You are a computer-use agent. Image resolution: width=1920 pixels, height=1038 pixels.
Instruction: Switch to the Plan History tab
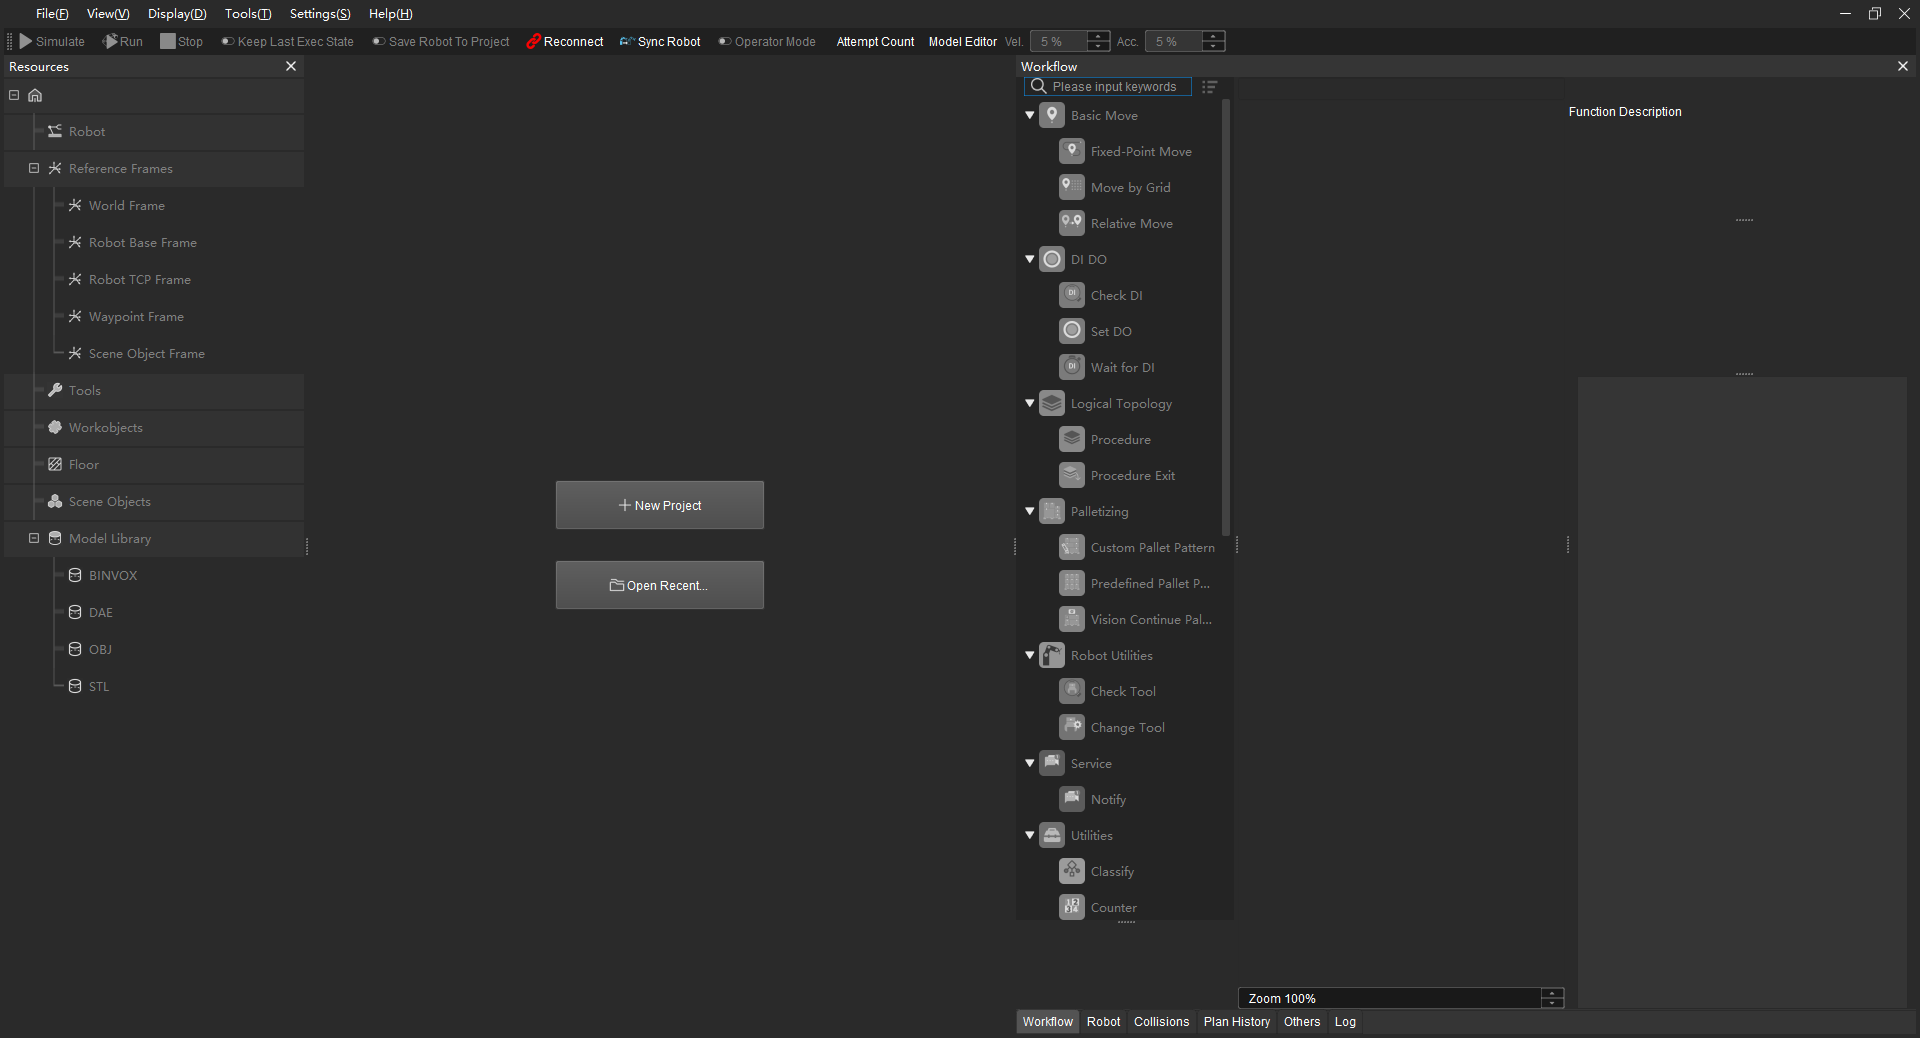tap(1236, 1022)
